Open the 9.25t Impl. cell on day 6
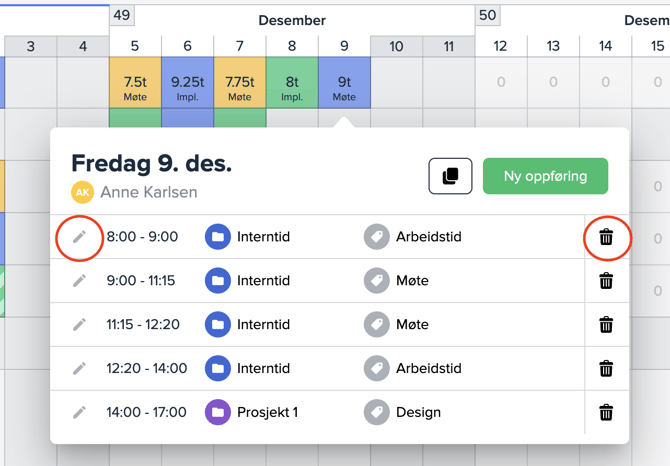This screenshot has width=670, height=466. (x=187, y=82)
